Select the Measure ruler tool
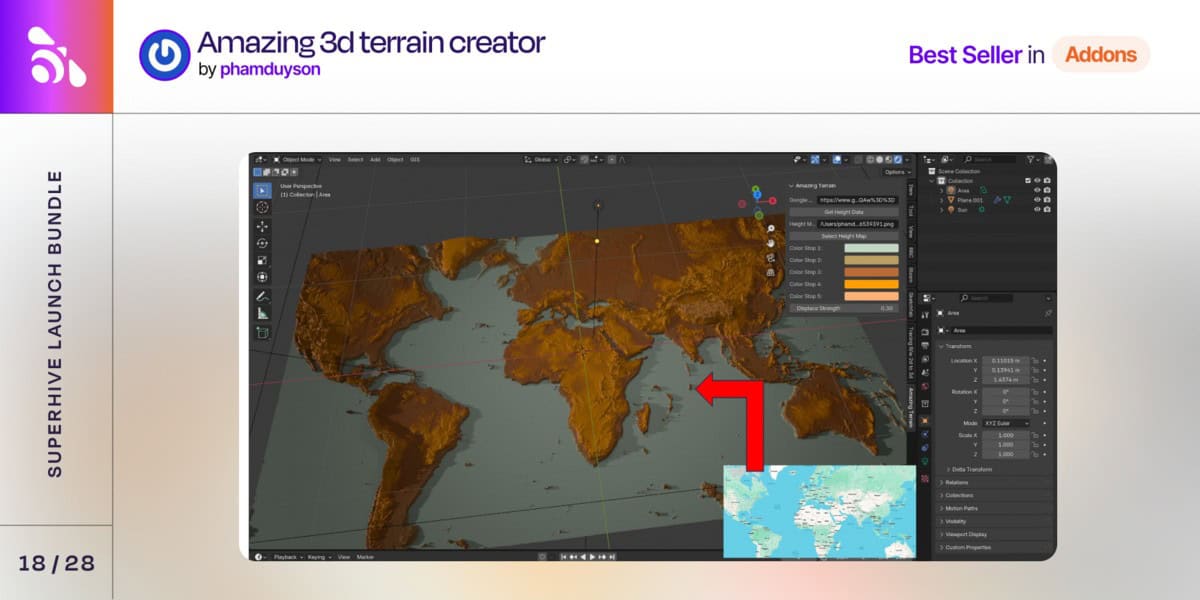Viewport: 1200px width, 600px height. pos(262,313)
